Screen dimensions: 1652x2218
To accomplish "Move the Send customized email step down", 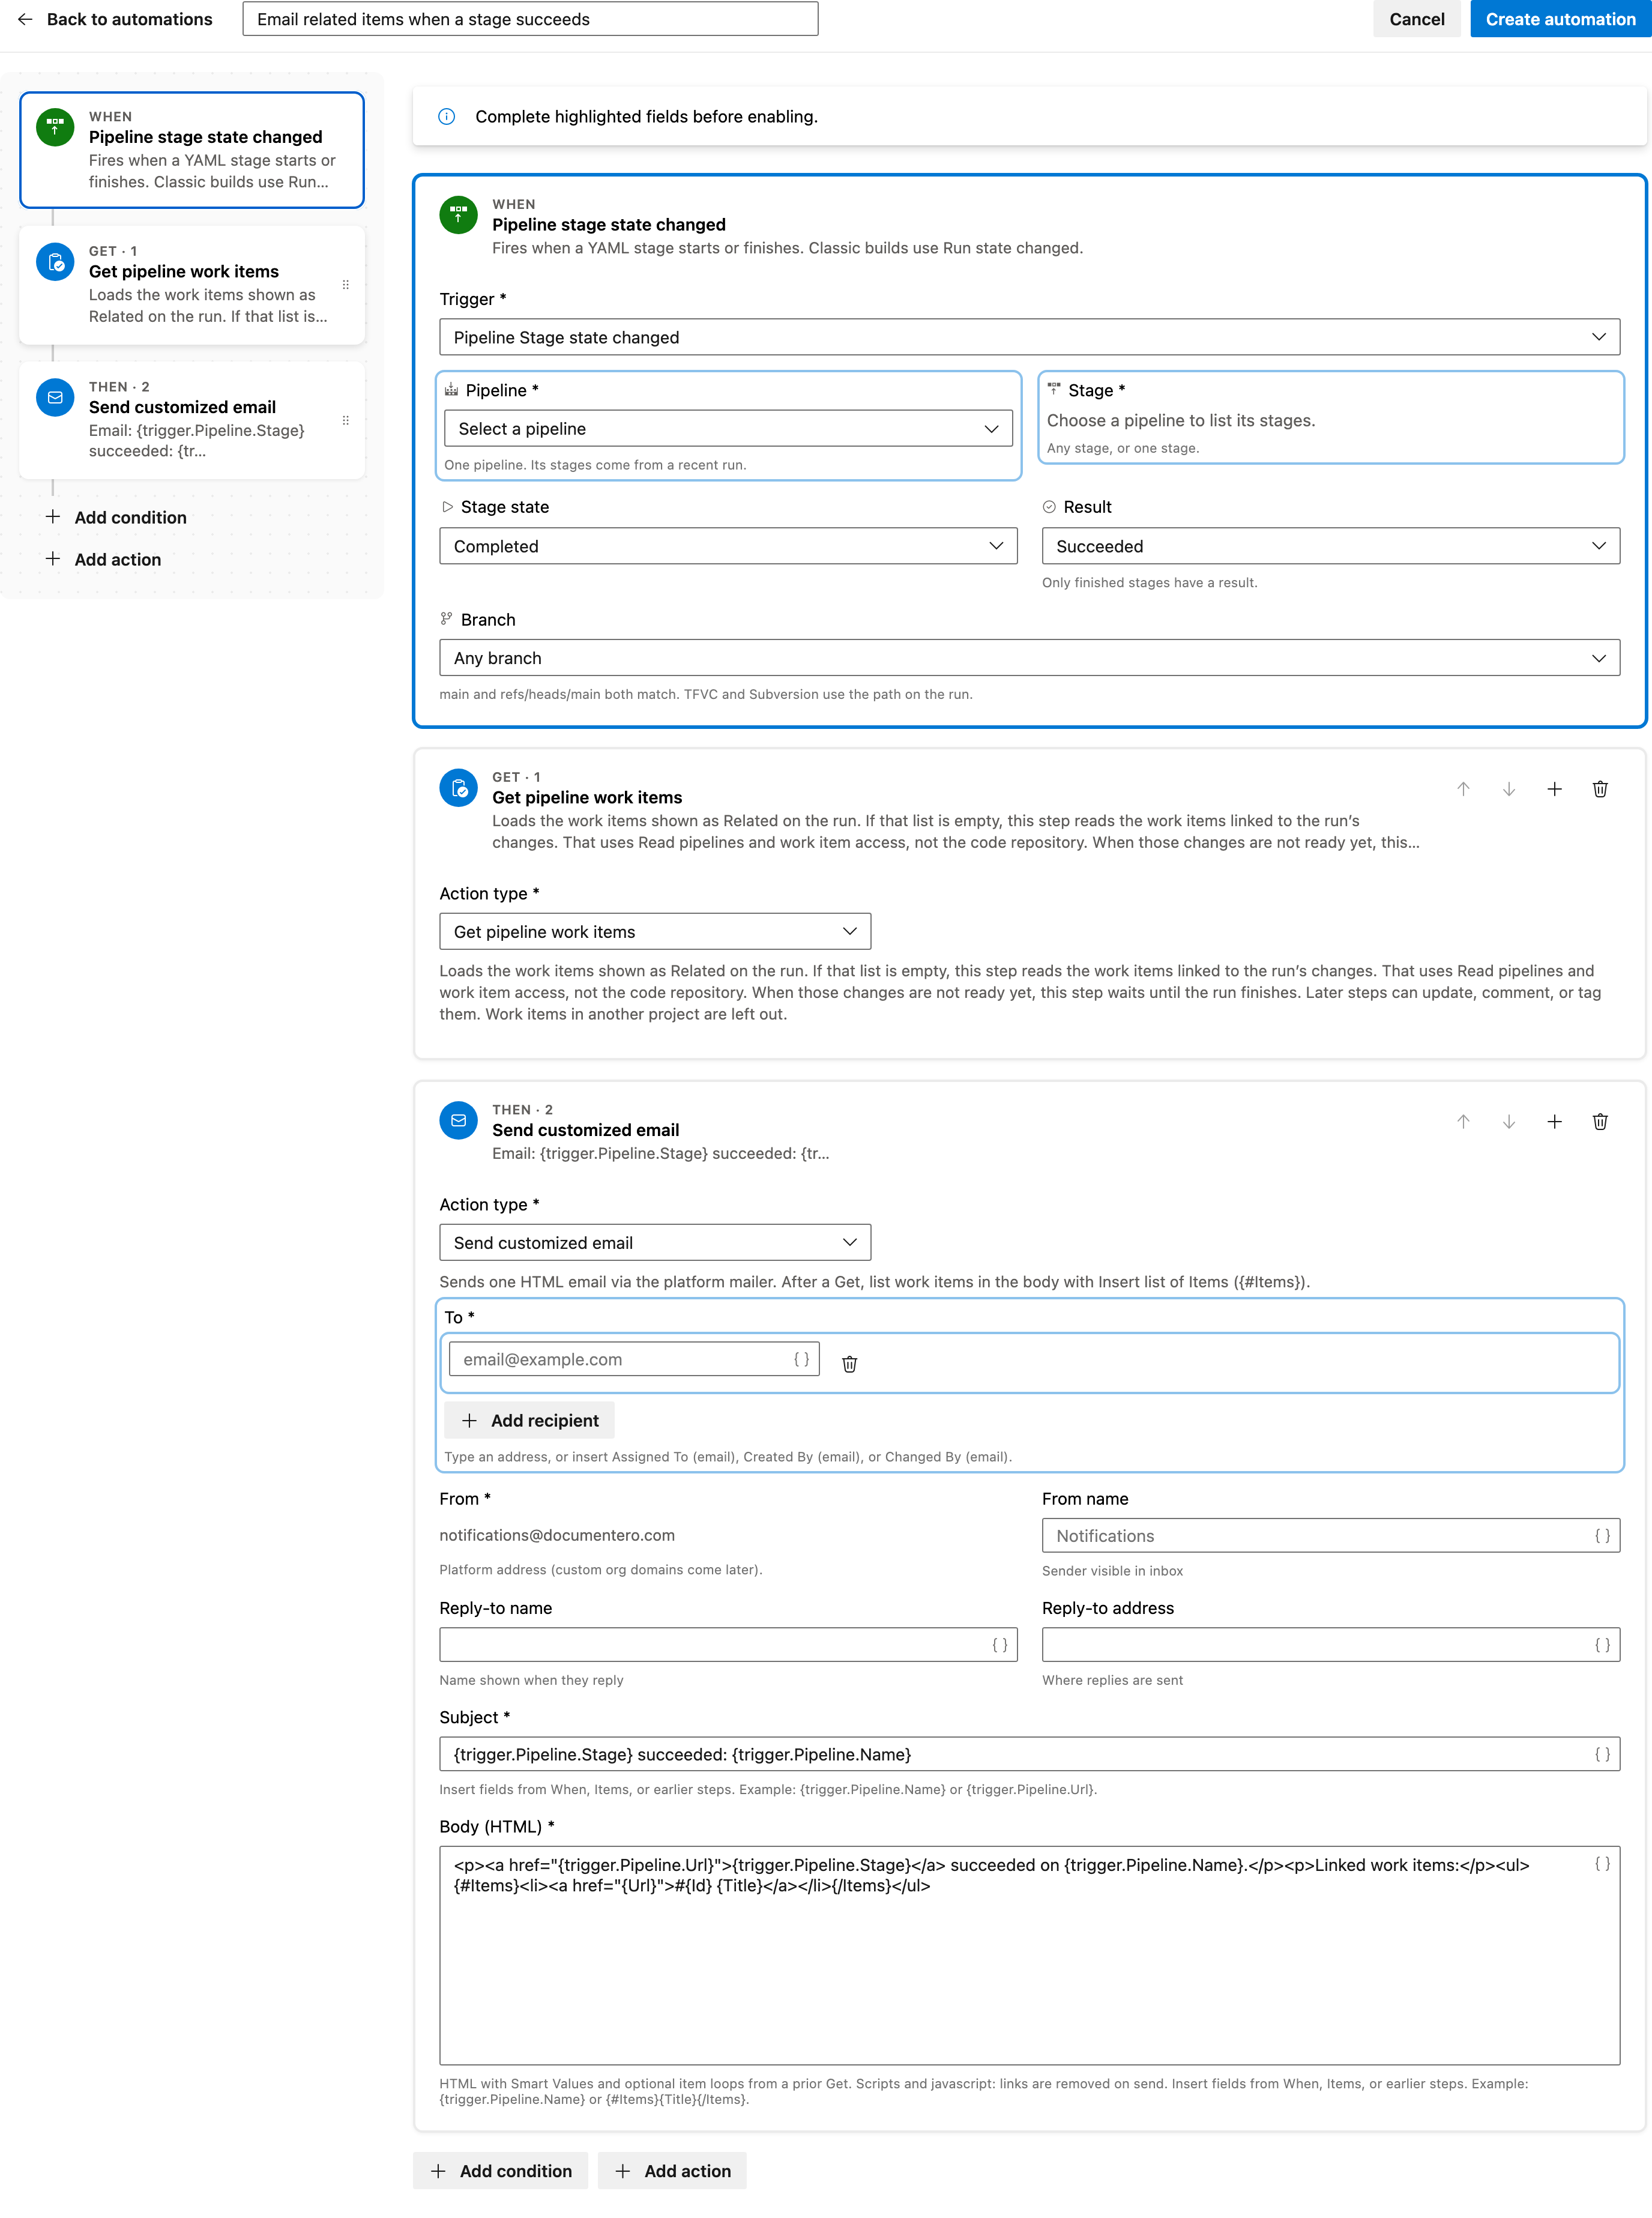I will pos(1509,1122).
